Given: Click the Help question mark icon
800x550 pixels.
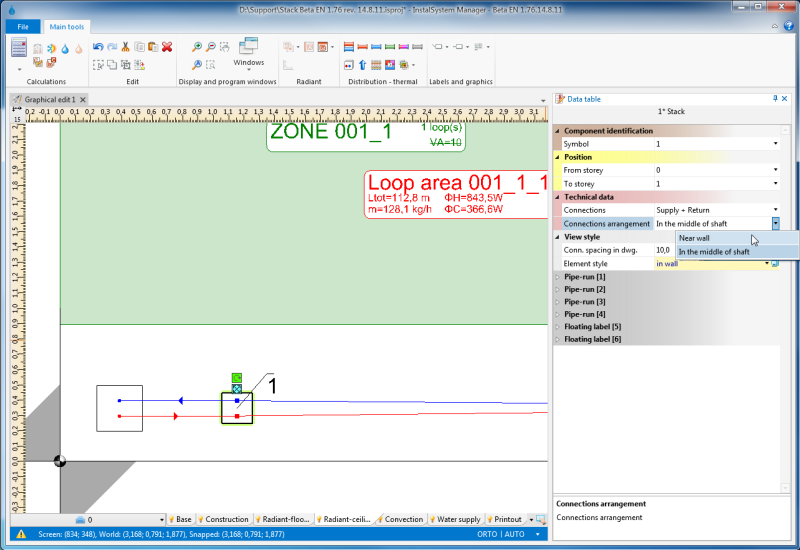Looking at the screenshot, I should tap(788, 26).
